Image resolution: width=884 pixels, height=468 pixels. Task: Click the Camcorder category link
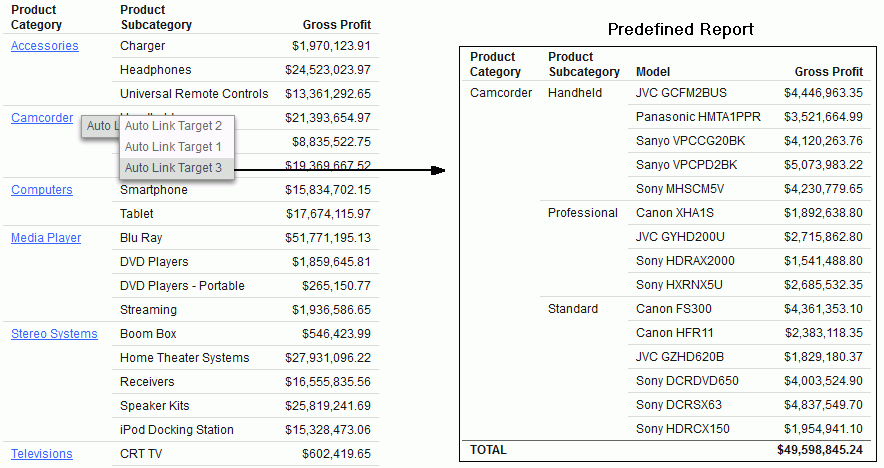[x=42, y=118]
